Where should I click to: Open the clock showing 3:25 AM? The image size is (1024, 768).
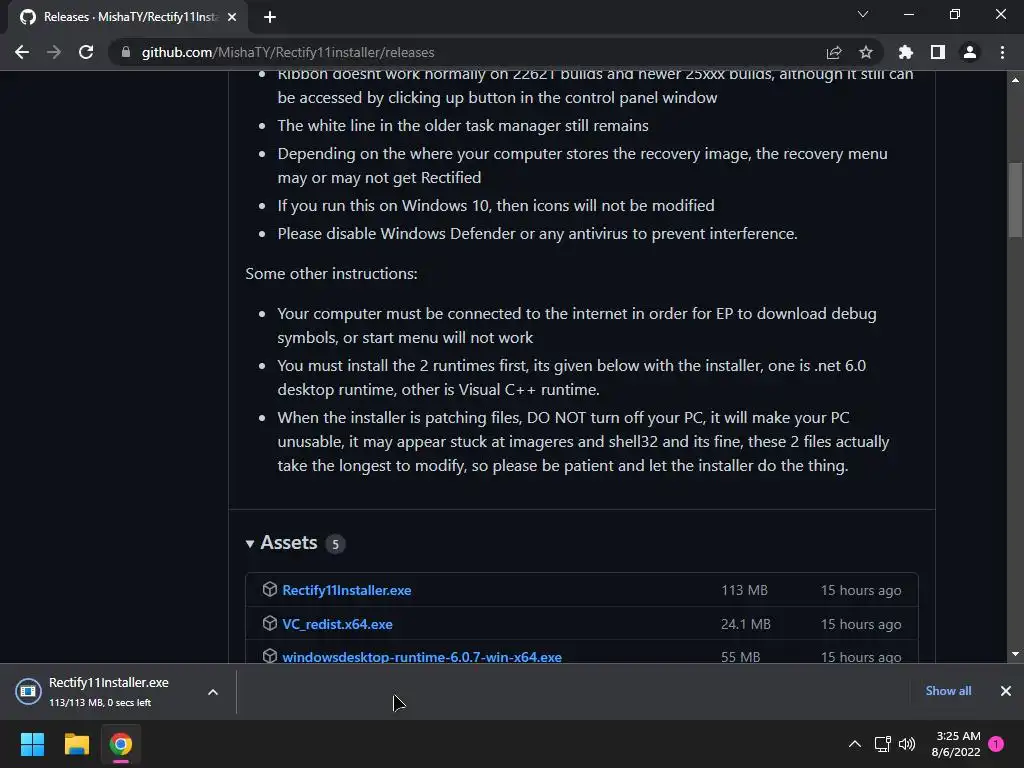[x=957, y=744]
